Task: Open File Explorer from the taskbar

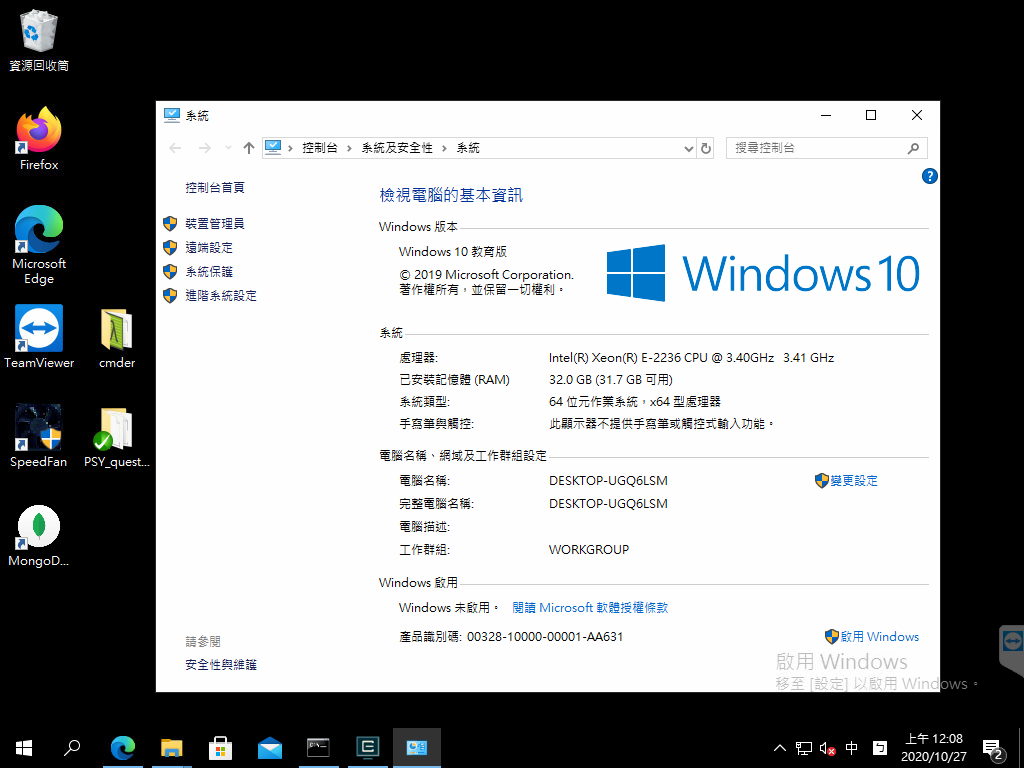Action: pyautogui.click(x=171, y=748)
